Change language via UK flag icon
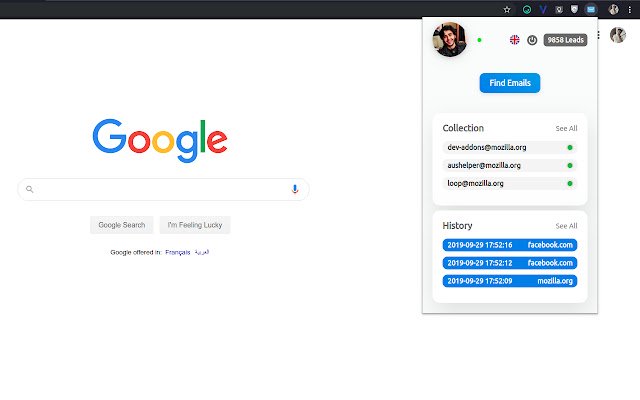640x400 pixels. pyautogui.click(x=515, y=40)
